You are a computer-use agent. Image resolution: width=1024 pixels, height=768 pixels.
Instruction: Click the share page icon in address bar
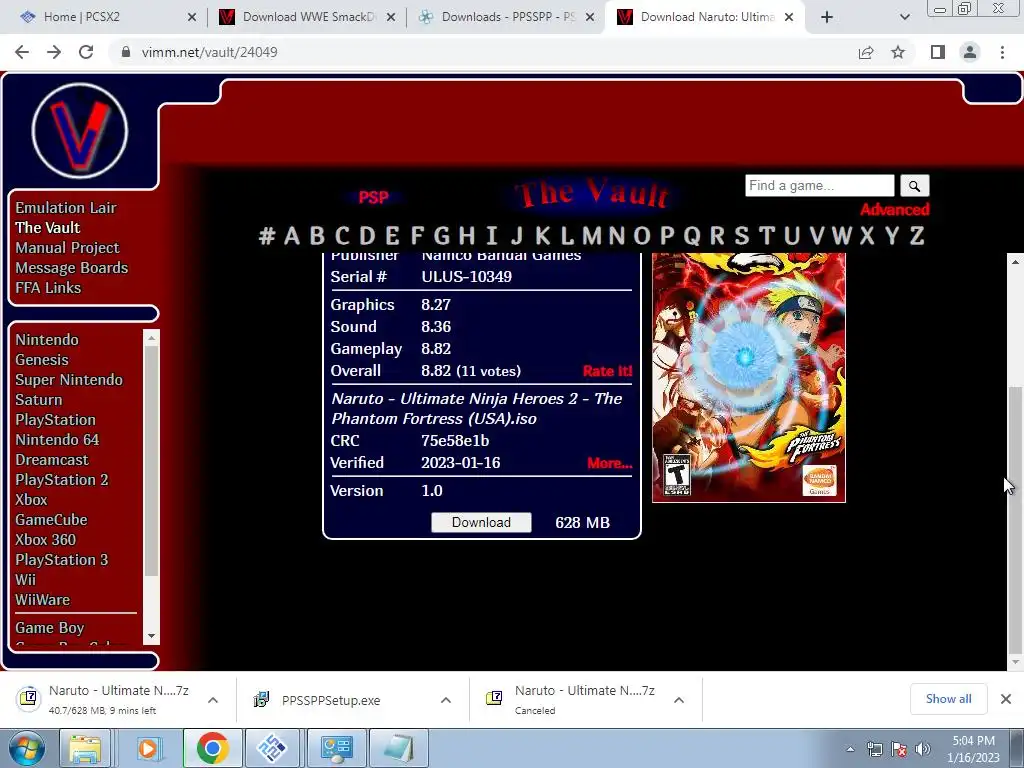pyautogui.click(x=866, y=52)
